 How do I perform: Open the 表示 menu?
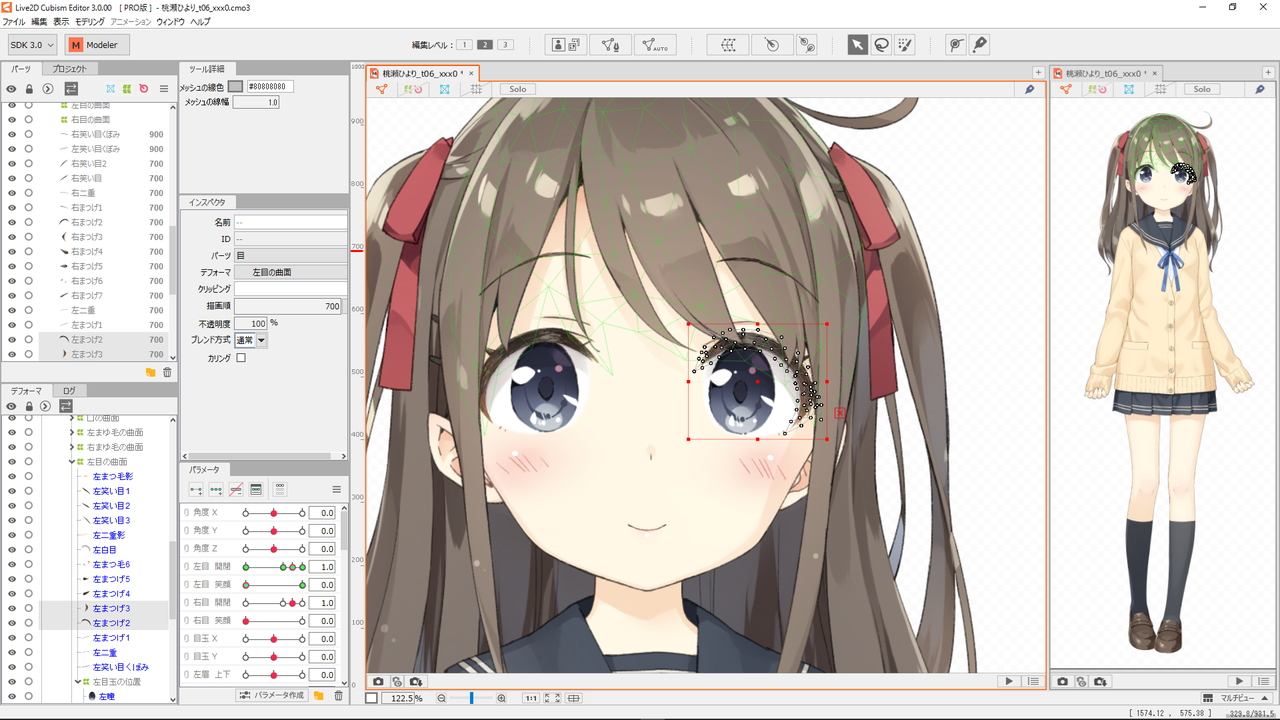click(x=61, y=21)
